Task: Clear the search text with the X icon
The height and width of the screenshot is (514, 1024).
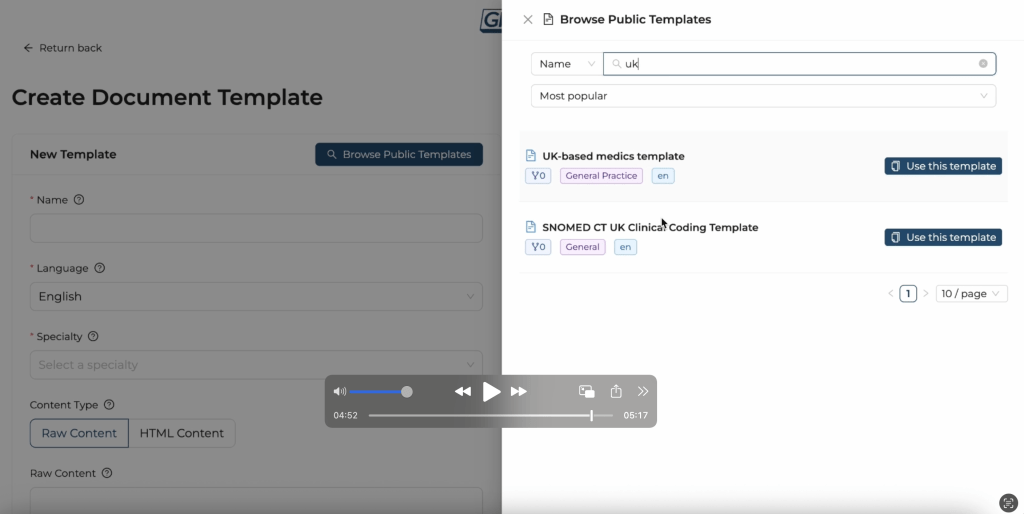Action: click(x=983, y=64)
